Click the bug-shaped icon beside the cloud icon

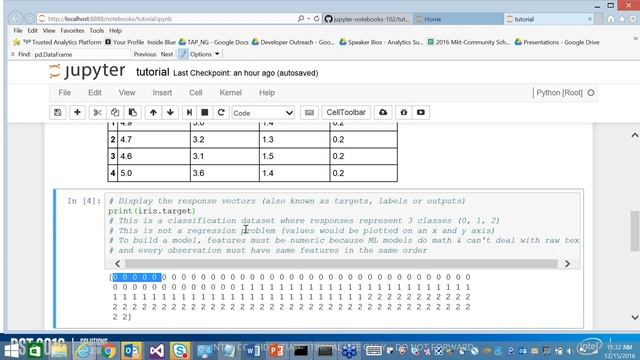click(x=404, y=112)
